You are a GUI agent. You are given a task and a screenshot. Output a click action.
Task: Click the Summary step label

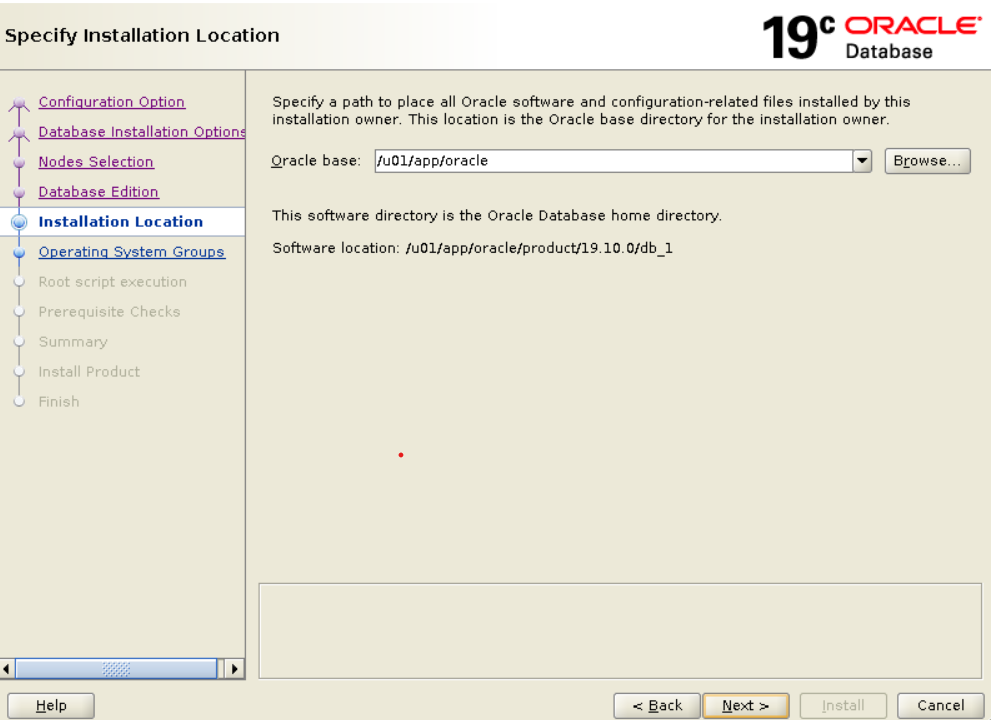pyautogui.click(x=73, y=342)
